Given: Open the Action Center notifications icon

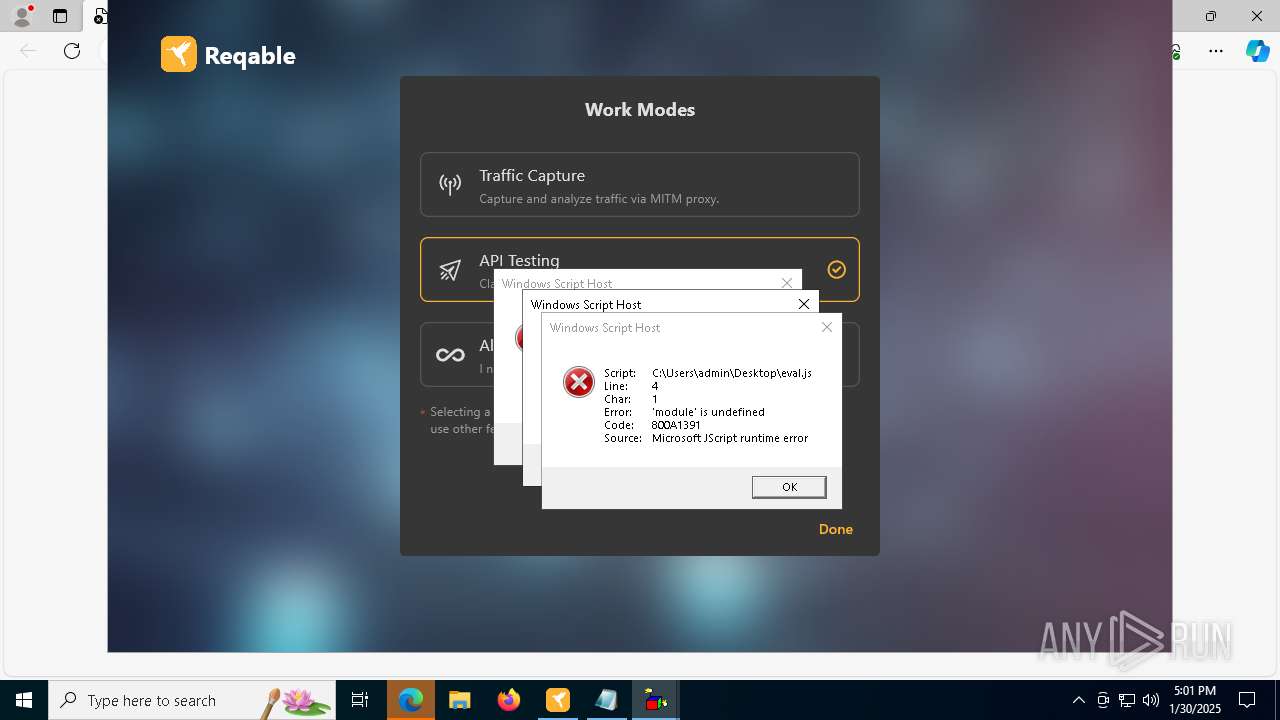Looking at the screenshot, I should pos(1247,700).
